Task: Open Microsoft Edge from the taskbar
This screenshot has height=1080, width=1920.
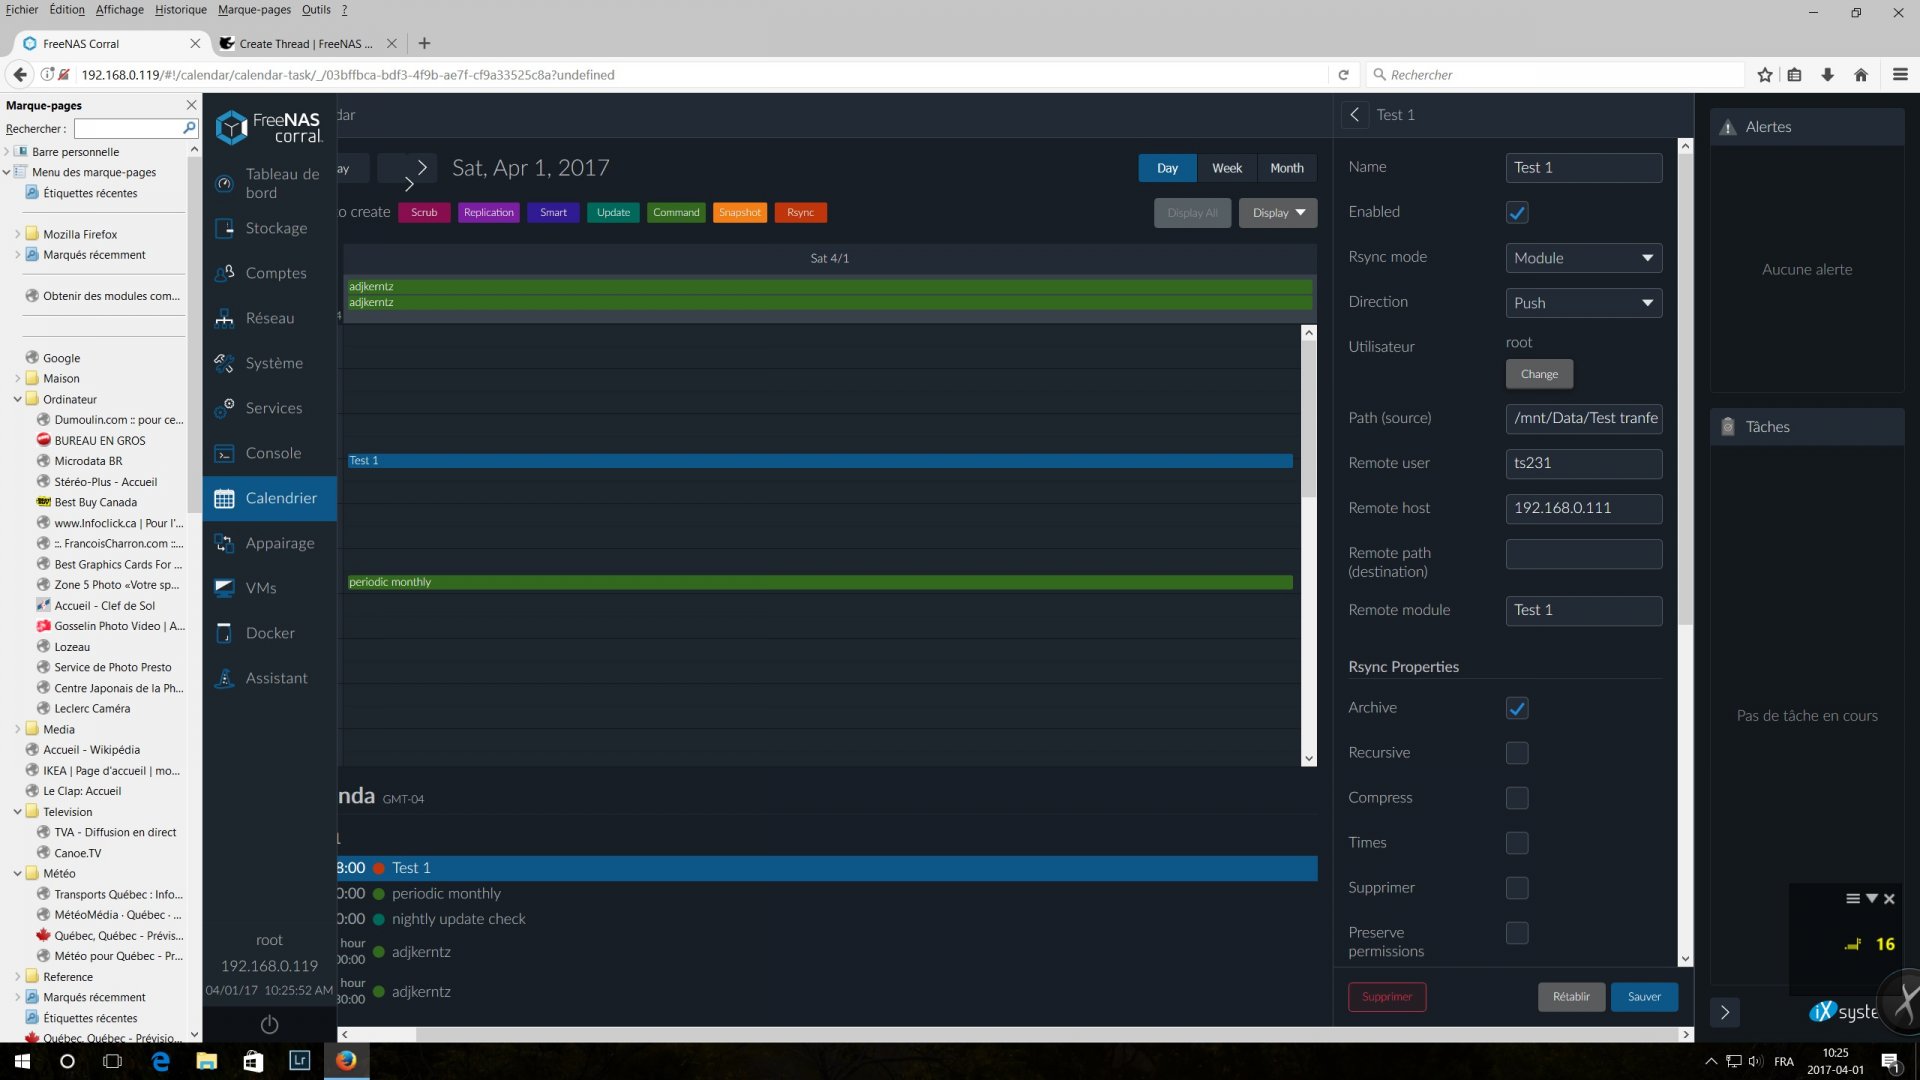Action: [x=160, y=1061]
